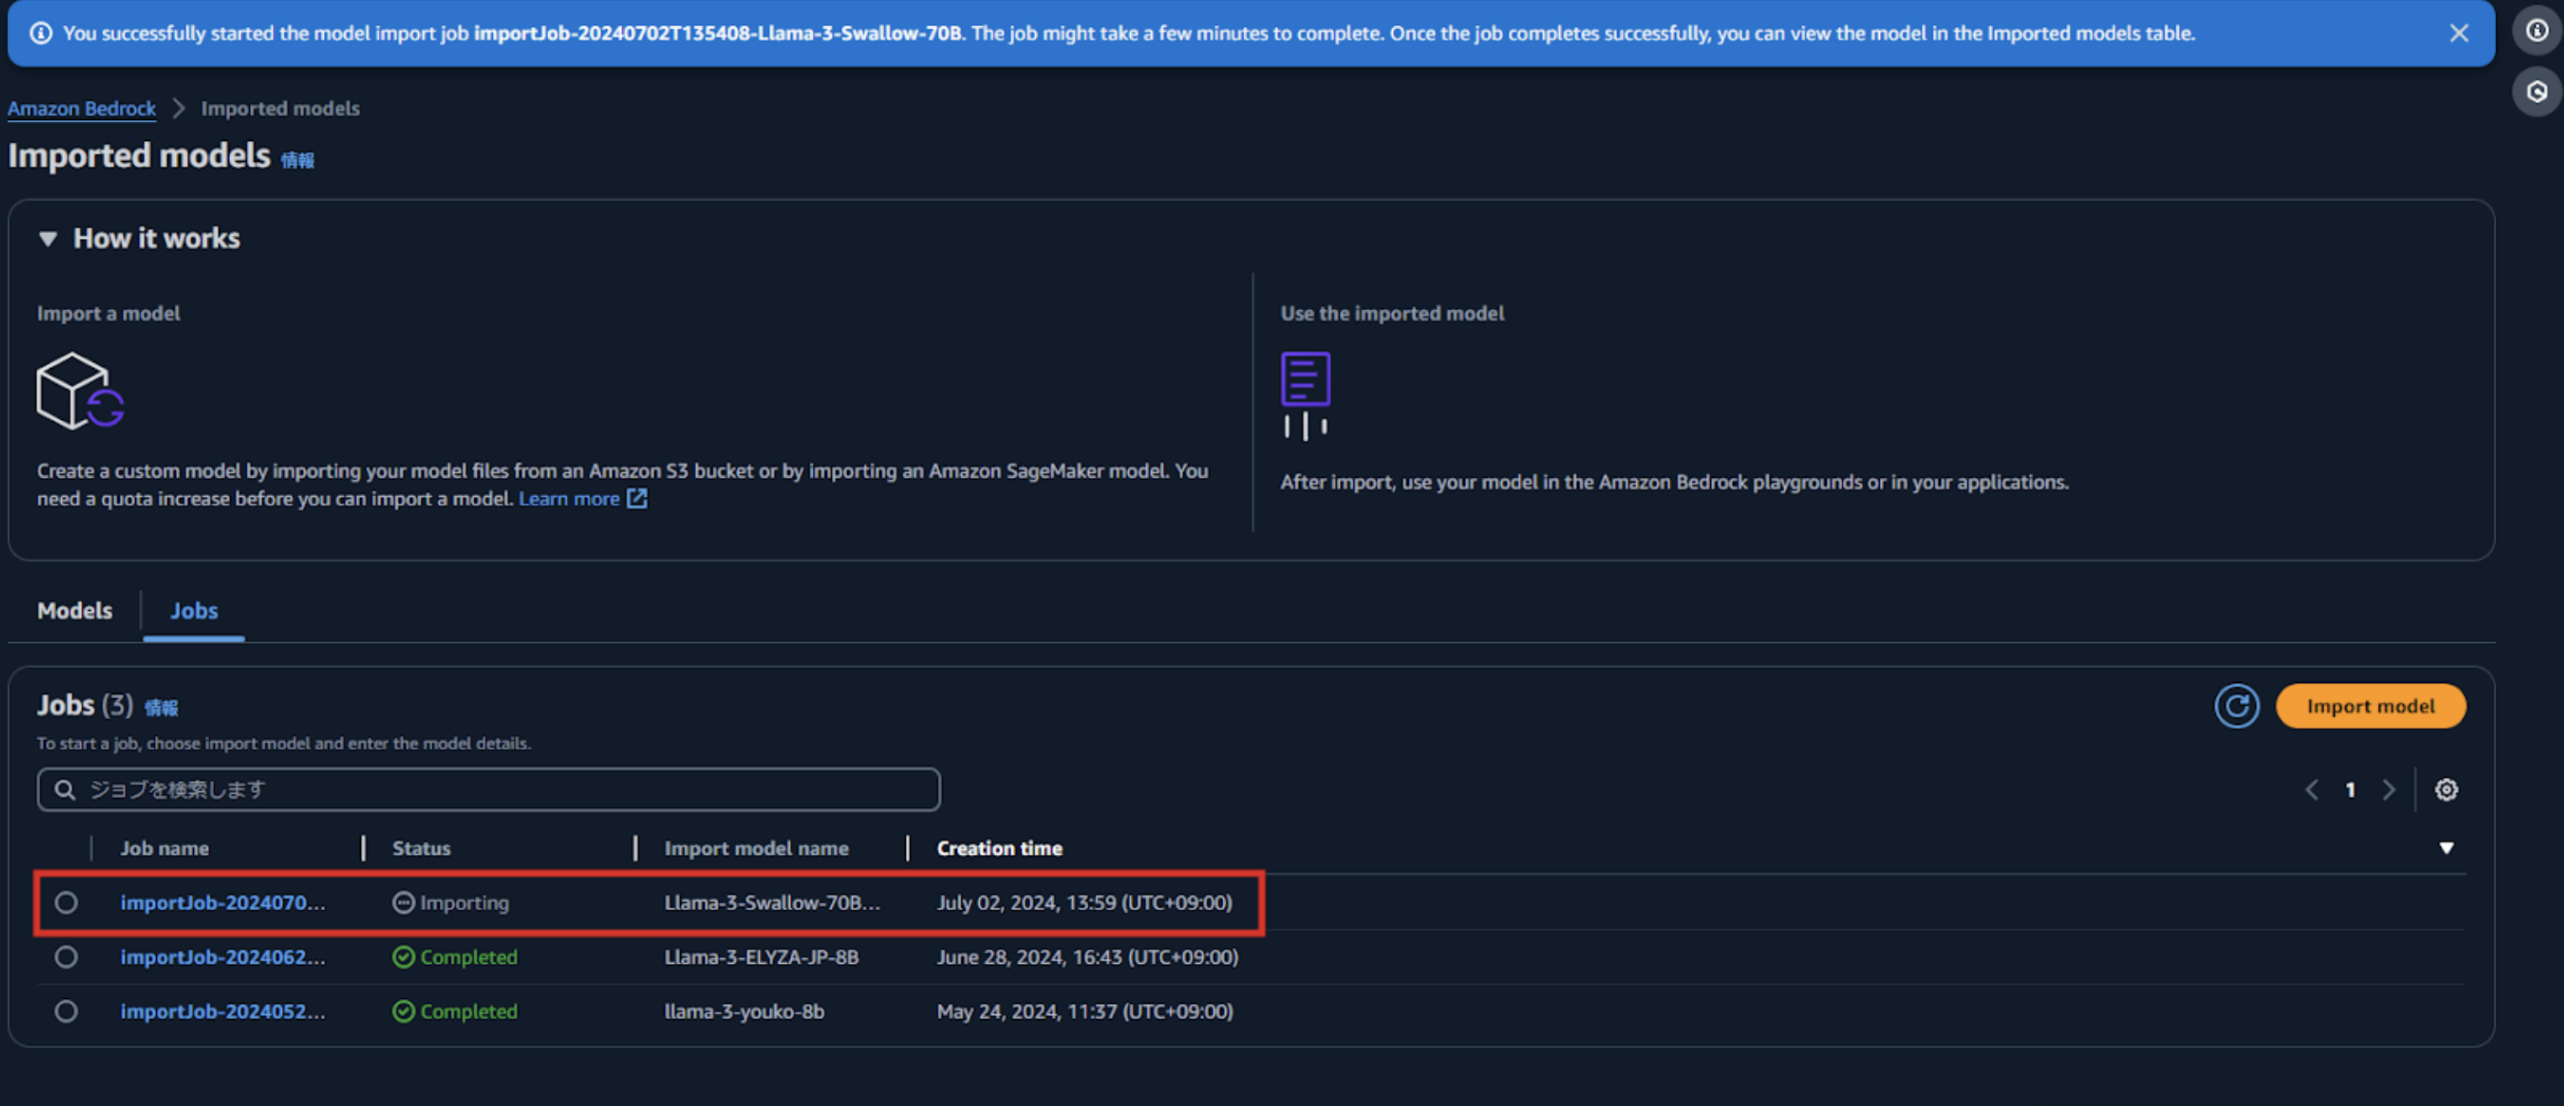Dismiss the blue import success banner
This screenshot has width=2564, height=1106.
pos(2459,33)
